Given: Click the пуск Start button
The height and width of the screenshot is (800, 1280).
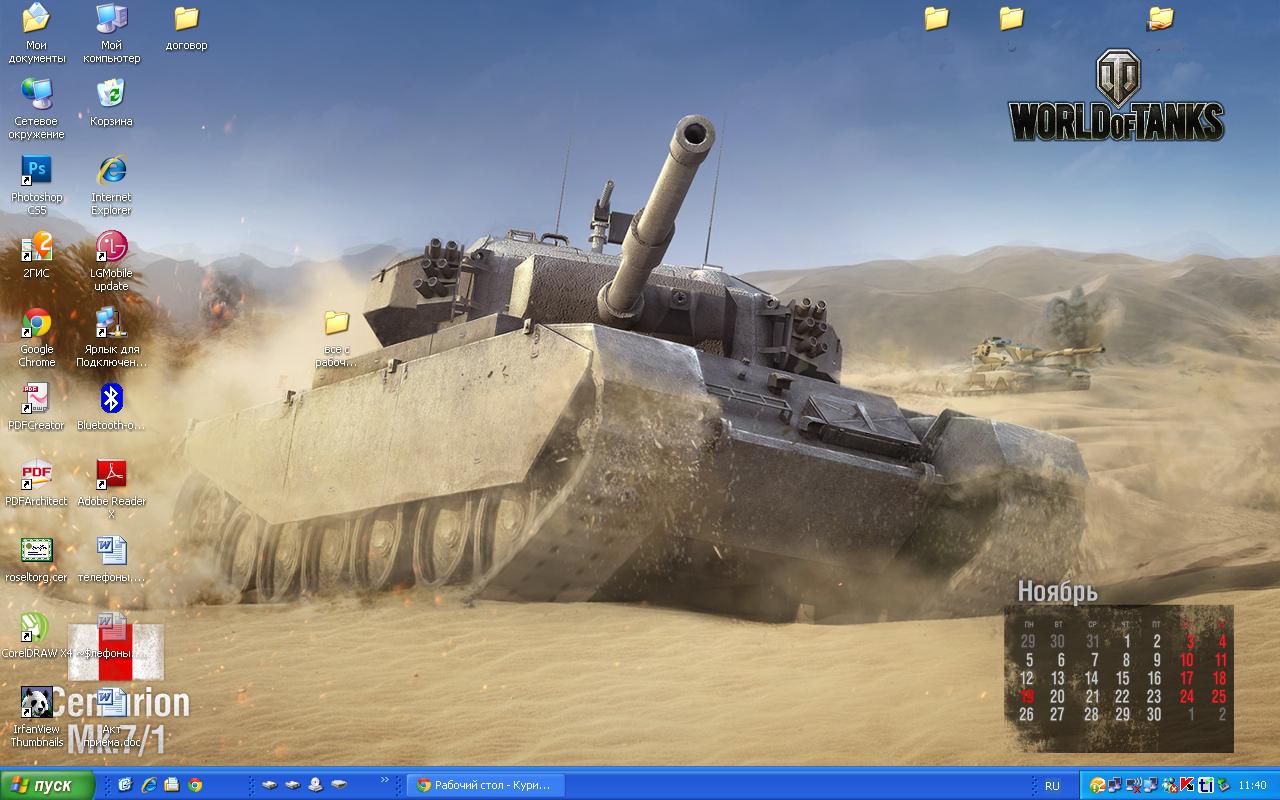Looking at the screenshot, I should point(47,785).
